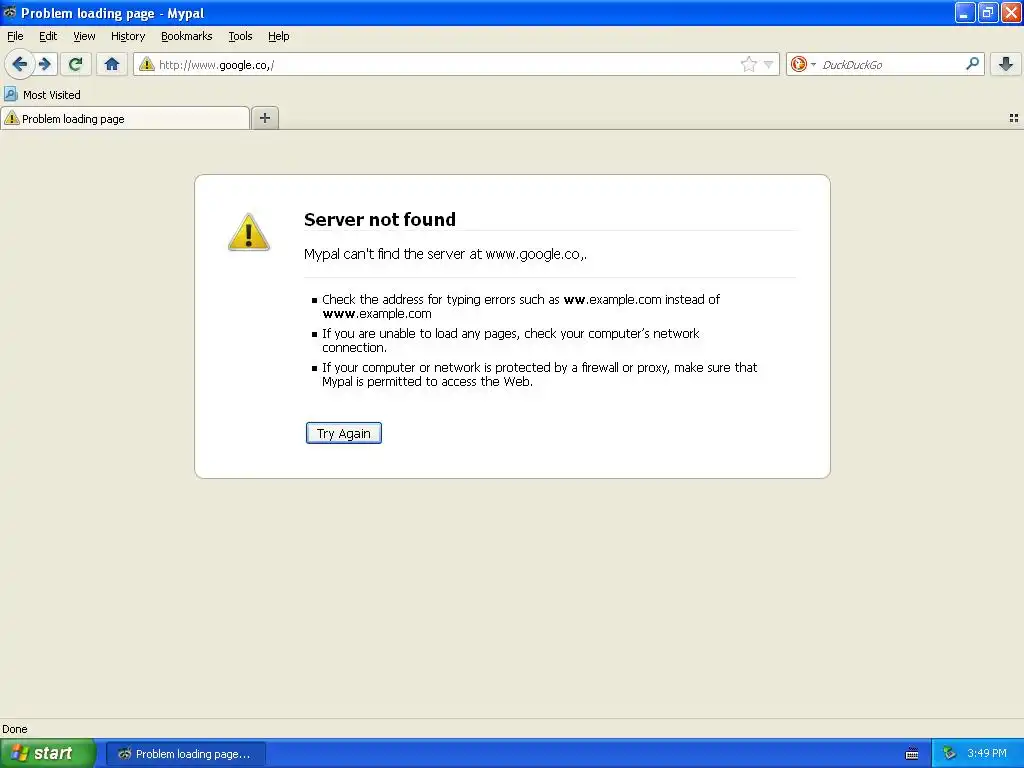Open the View menu
The width and height of the screenshot is (1024, 768).
coord(84,36)
